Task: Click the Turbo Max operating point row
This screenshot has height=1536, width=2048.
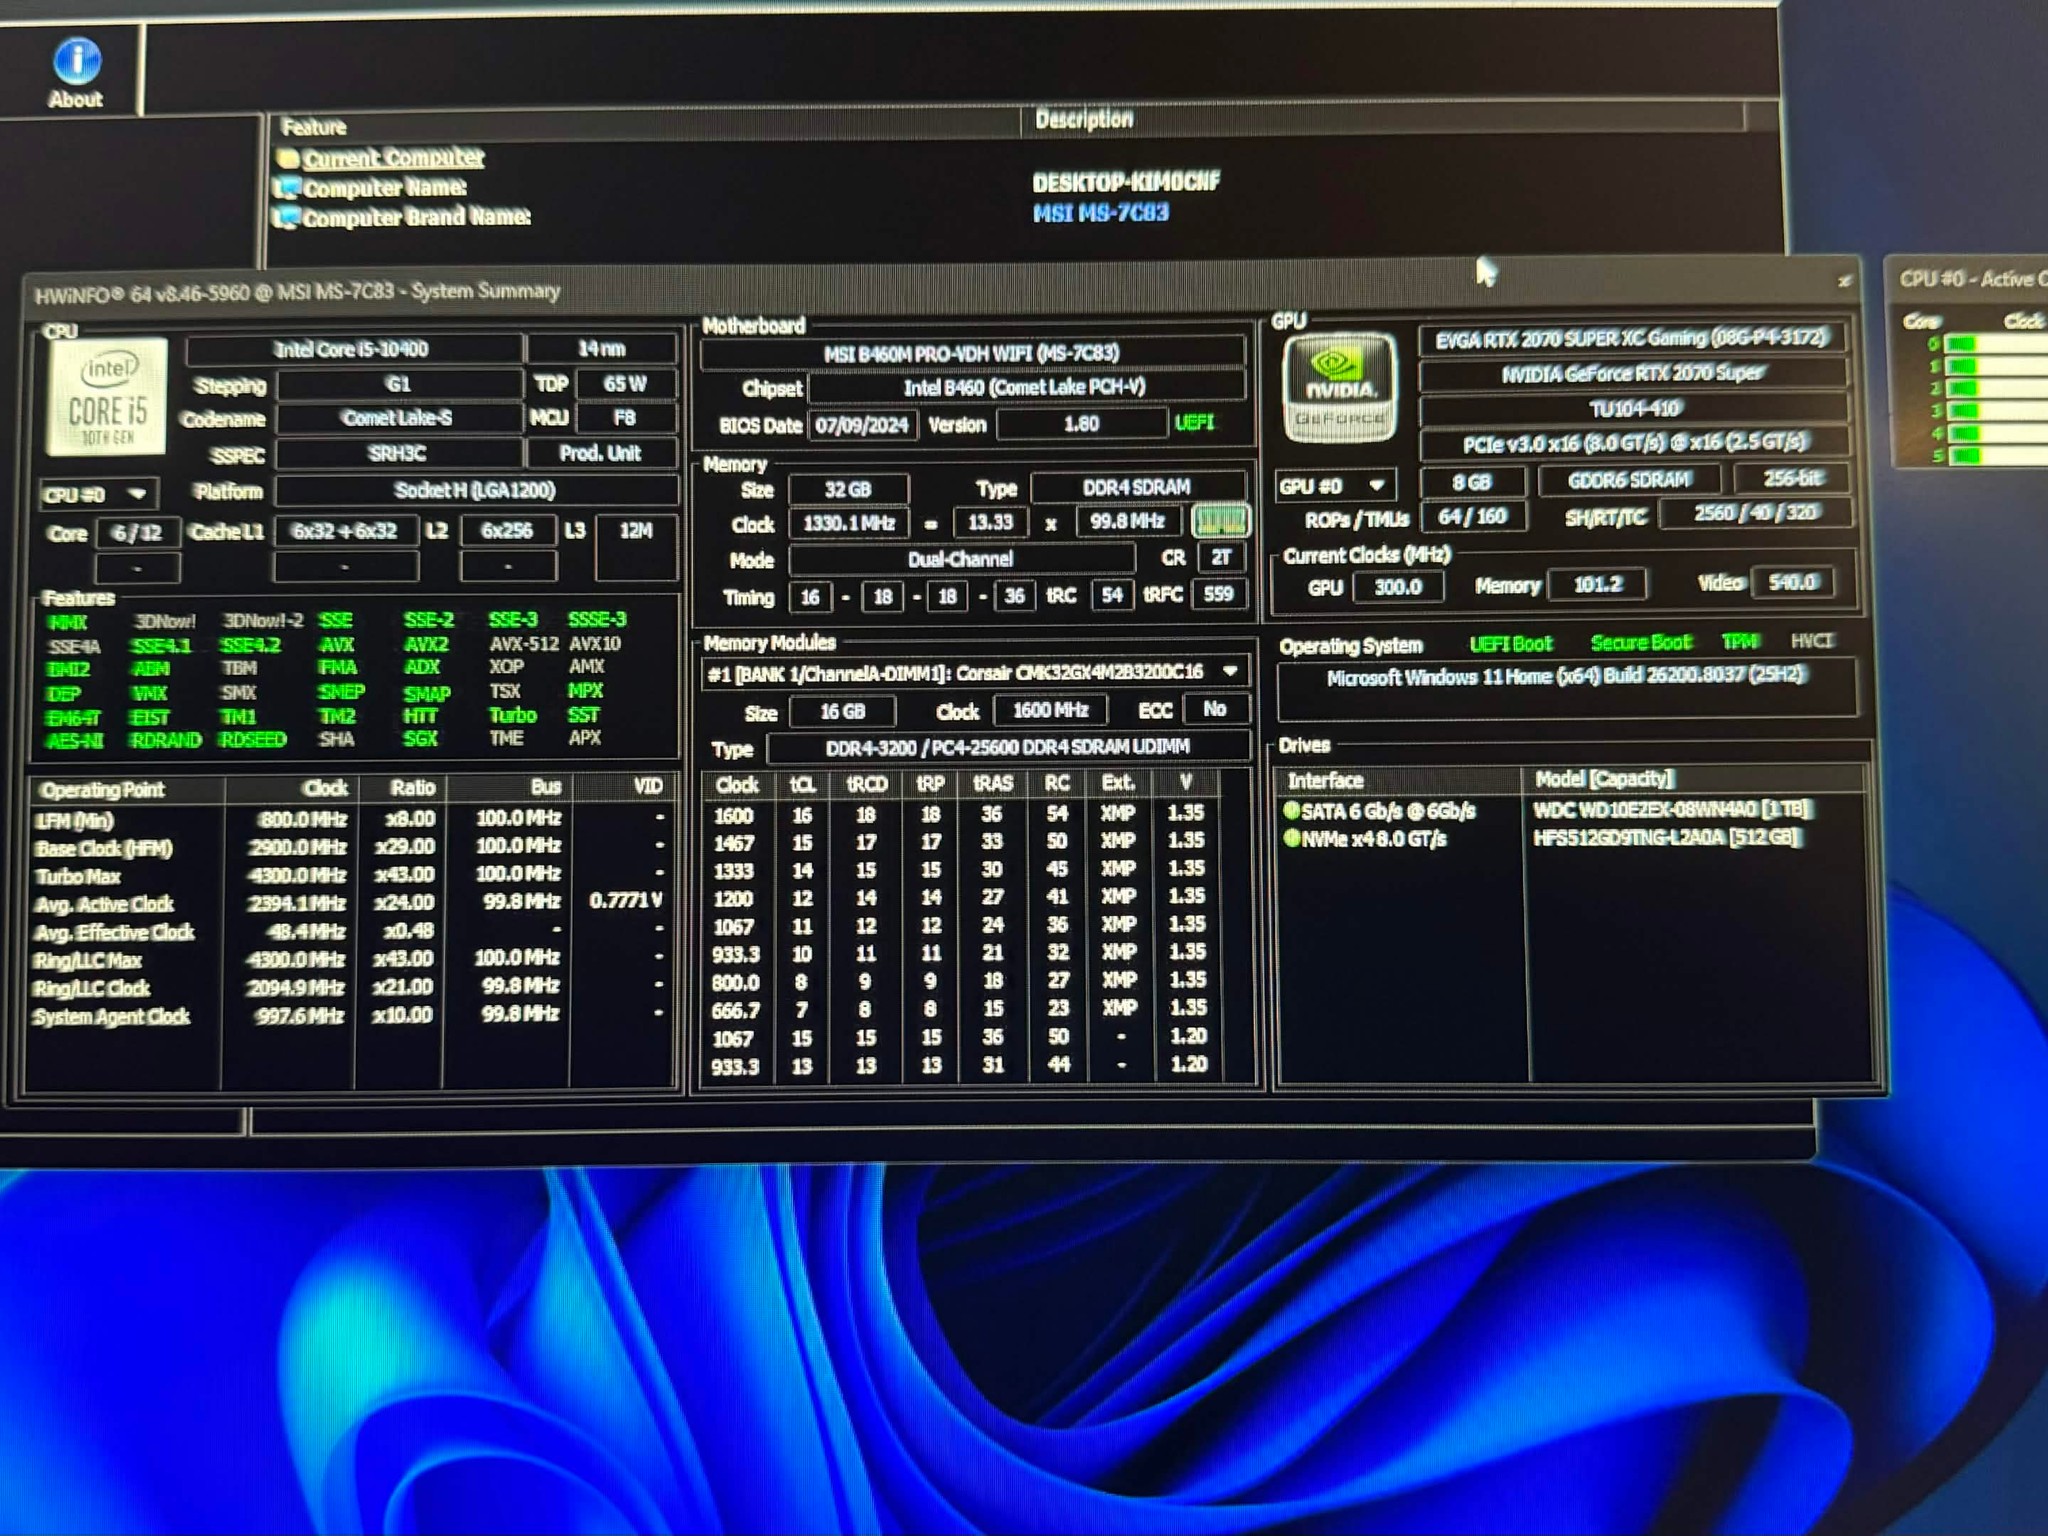Action: point(350,875)
